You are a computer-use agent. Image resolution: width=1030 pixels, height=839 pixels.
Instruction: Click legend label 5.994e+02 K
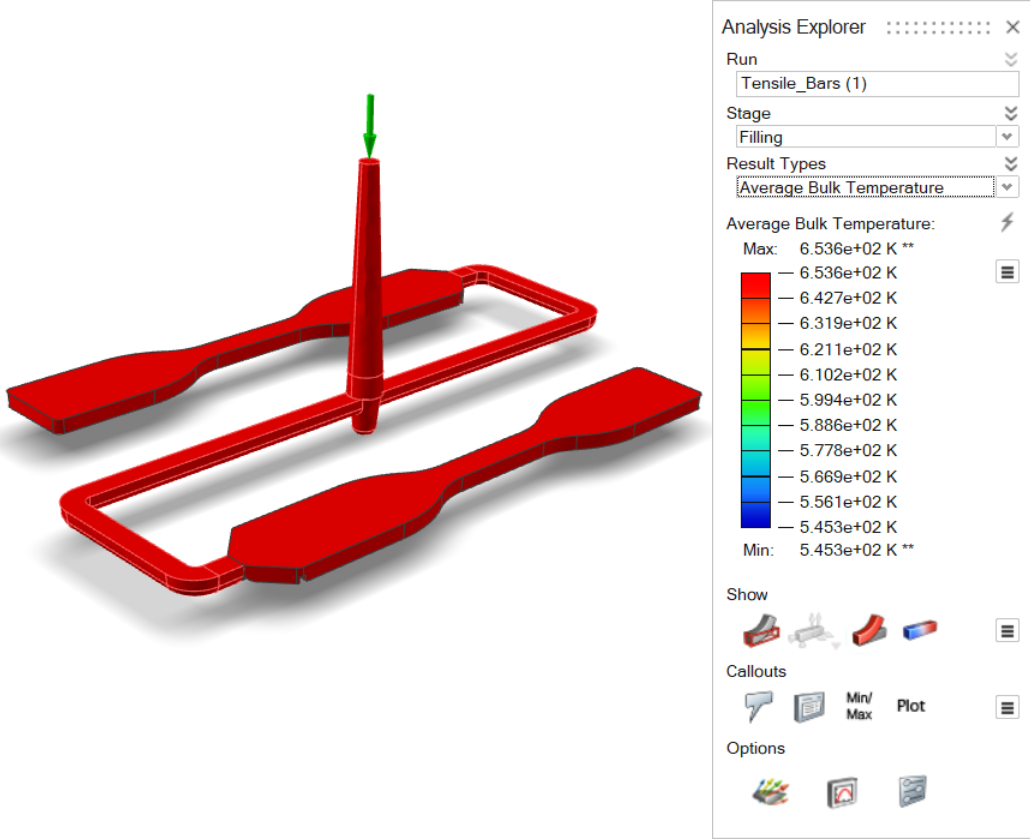point(848,400)
